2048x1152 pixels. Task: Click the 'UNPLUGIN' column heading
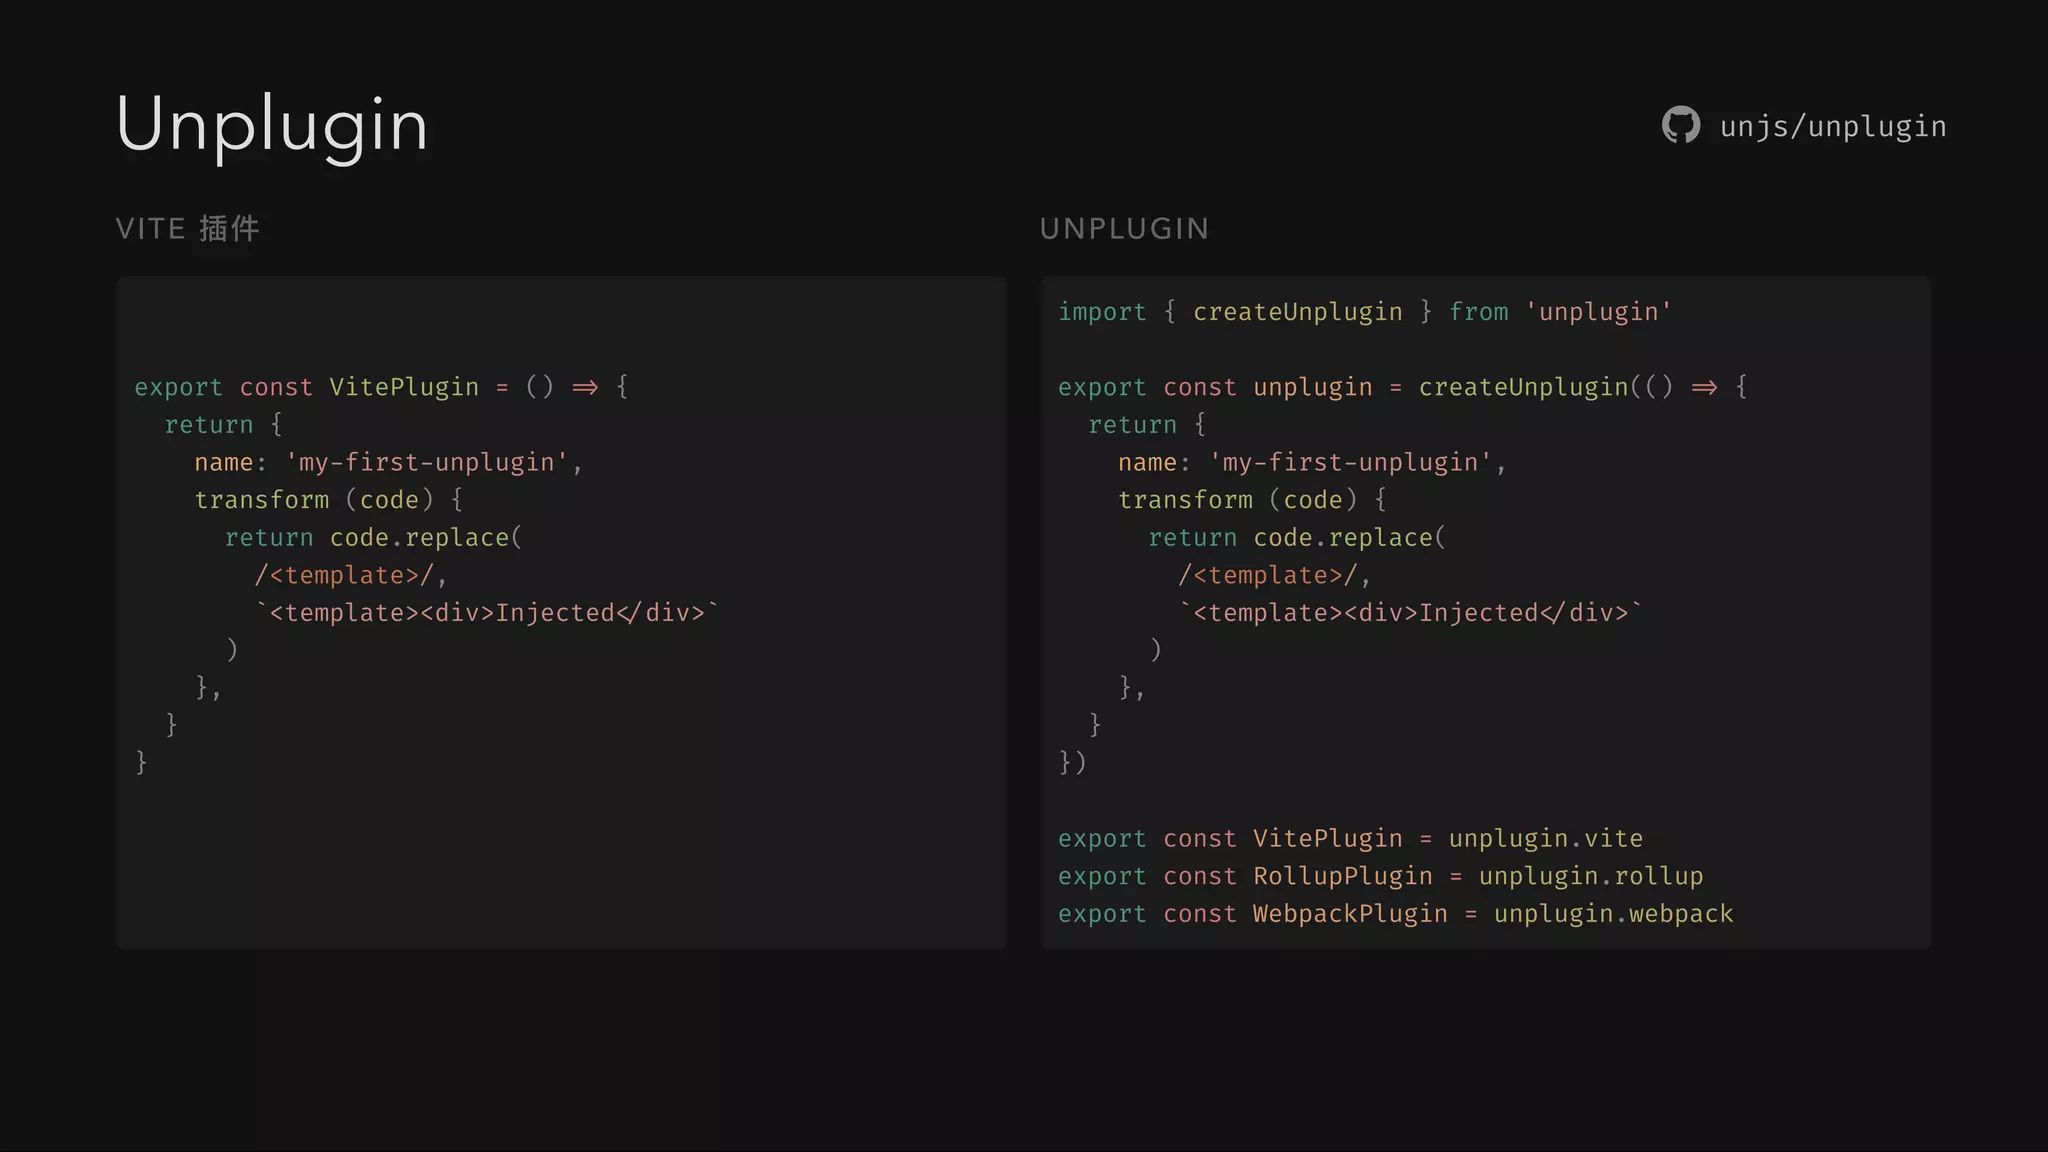point(1124,229)
